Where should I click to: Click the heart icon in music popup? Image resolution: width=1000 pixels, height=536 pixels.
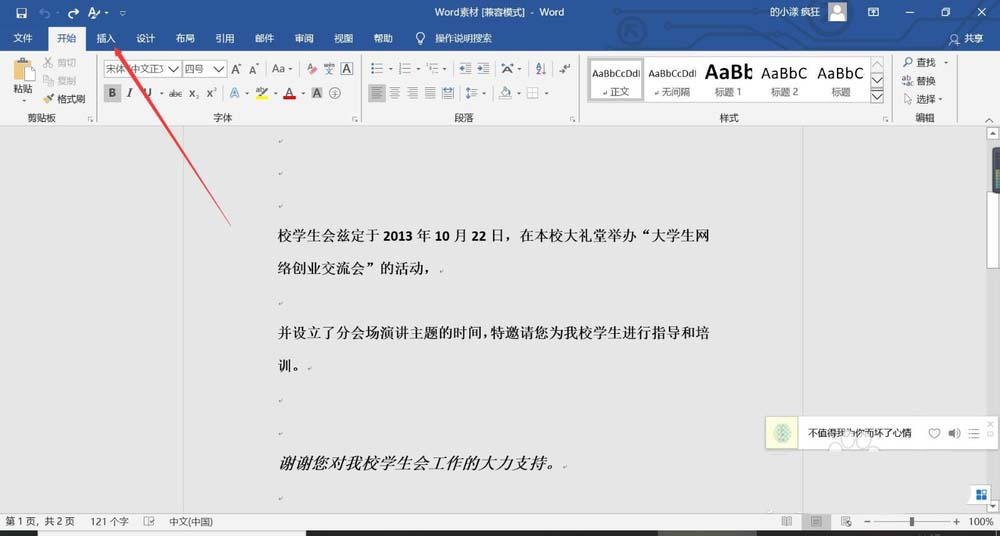coord(934,433)
